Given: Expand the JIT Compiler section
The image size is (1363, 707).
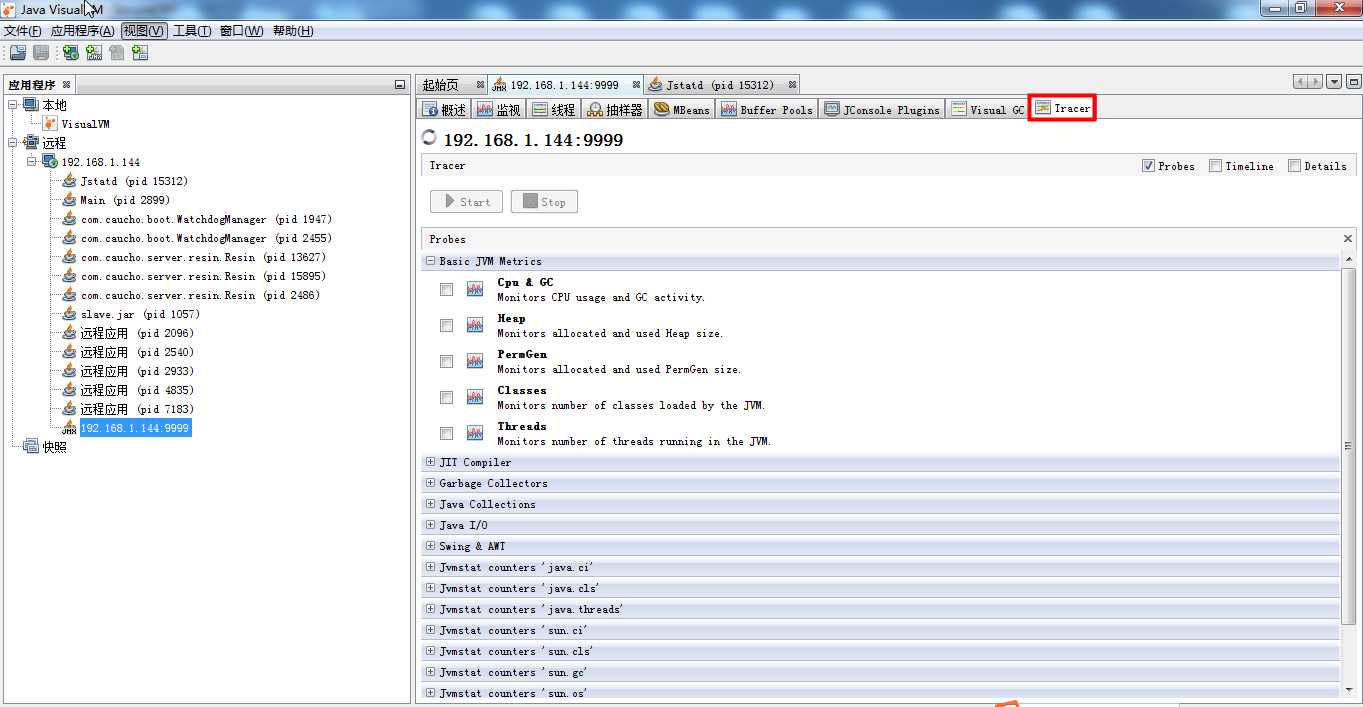Looking at the screenshot, I should click(x=431, y=462).
